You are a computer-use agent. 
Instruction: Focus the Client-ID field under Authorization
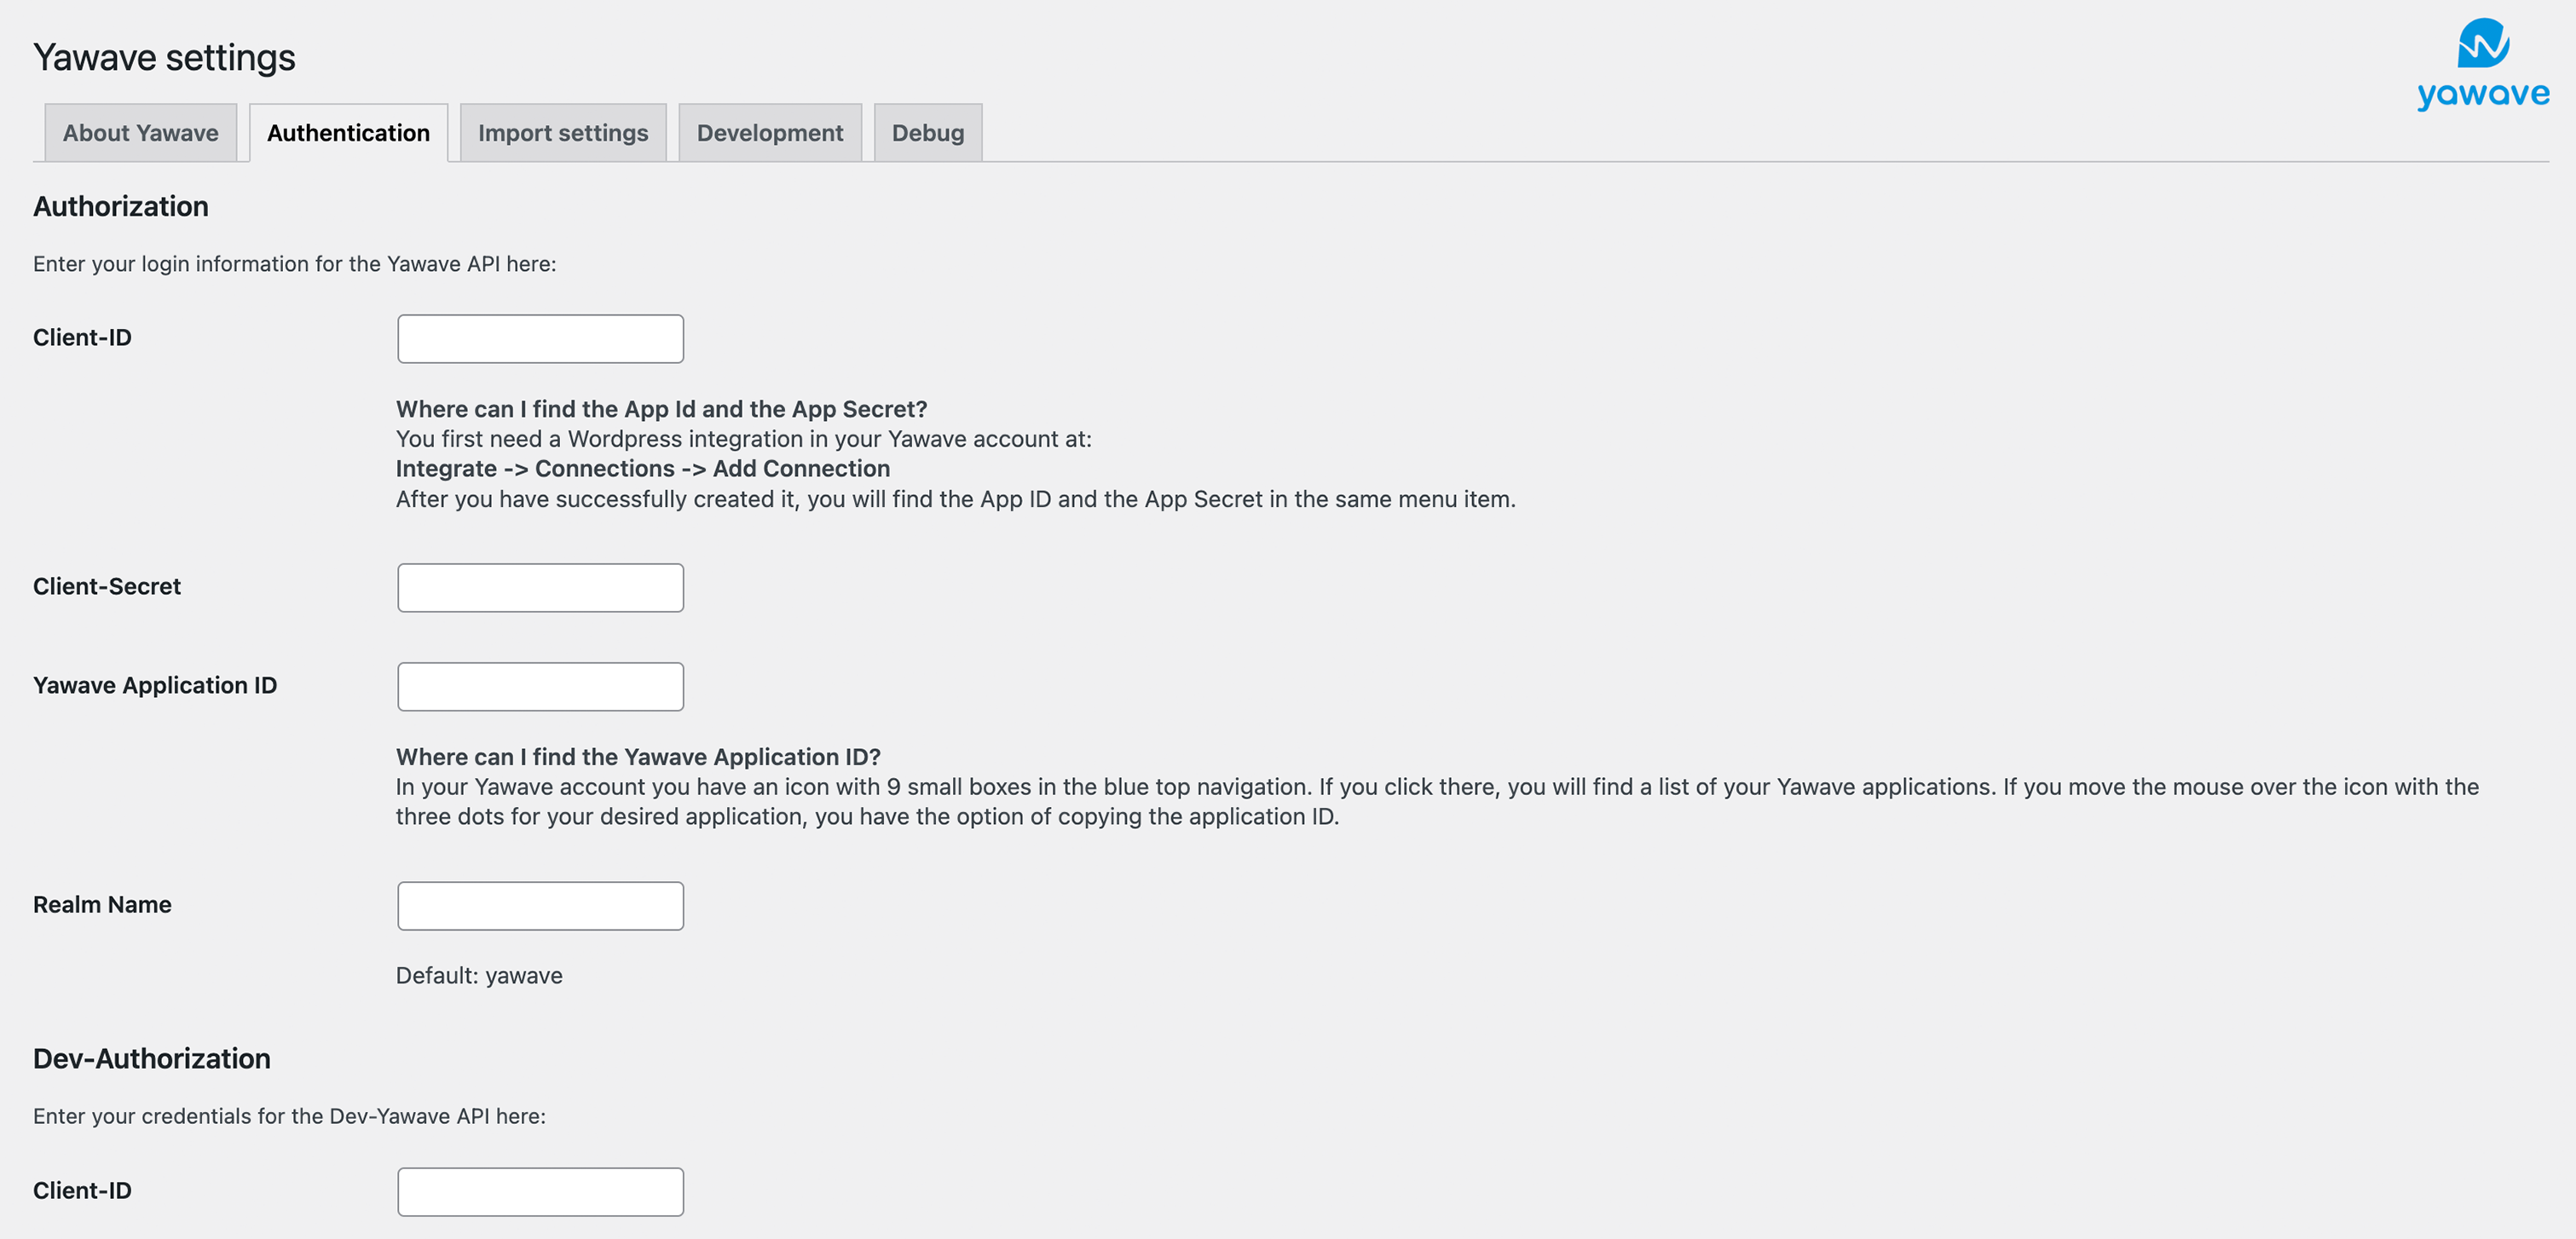pos(541,339)
